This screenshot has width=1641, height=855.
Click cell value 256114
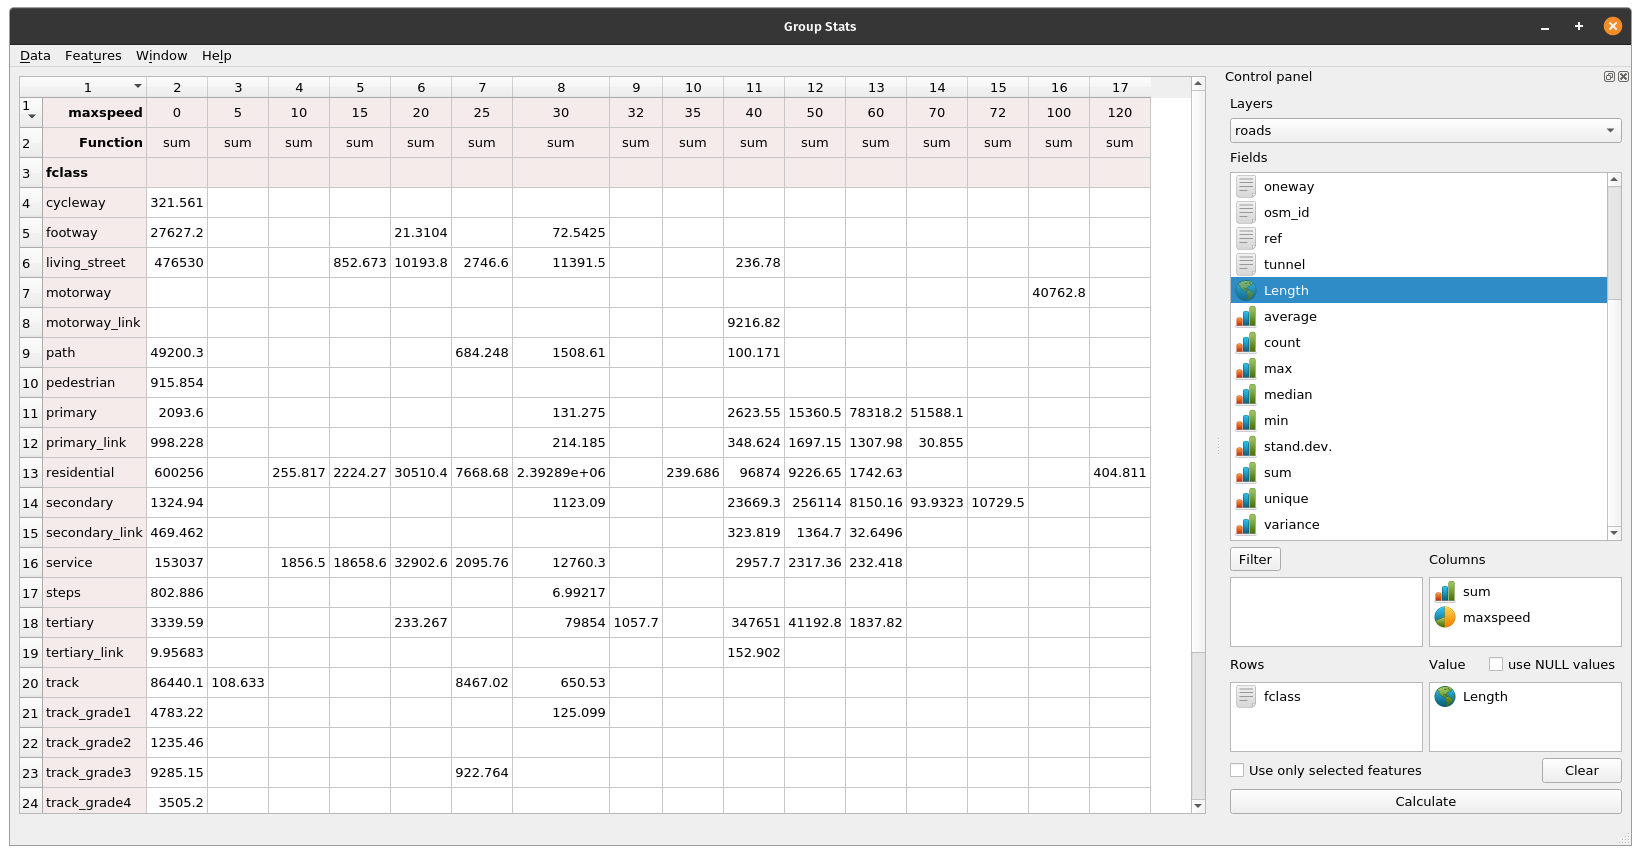815,502
